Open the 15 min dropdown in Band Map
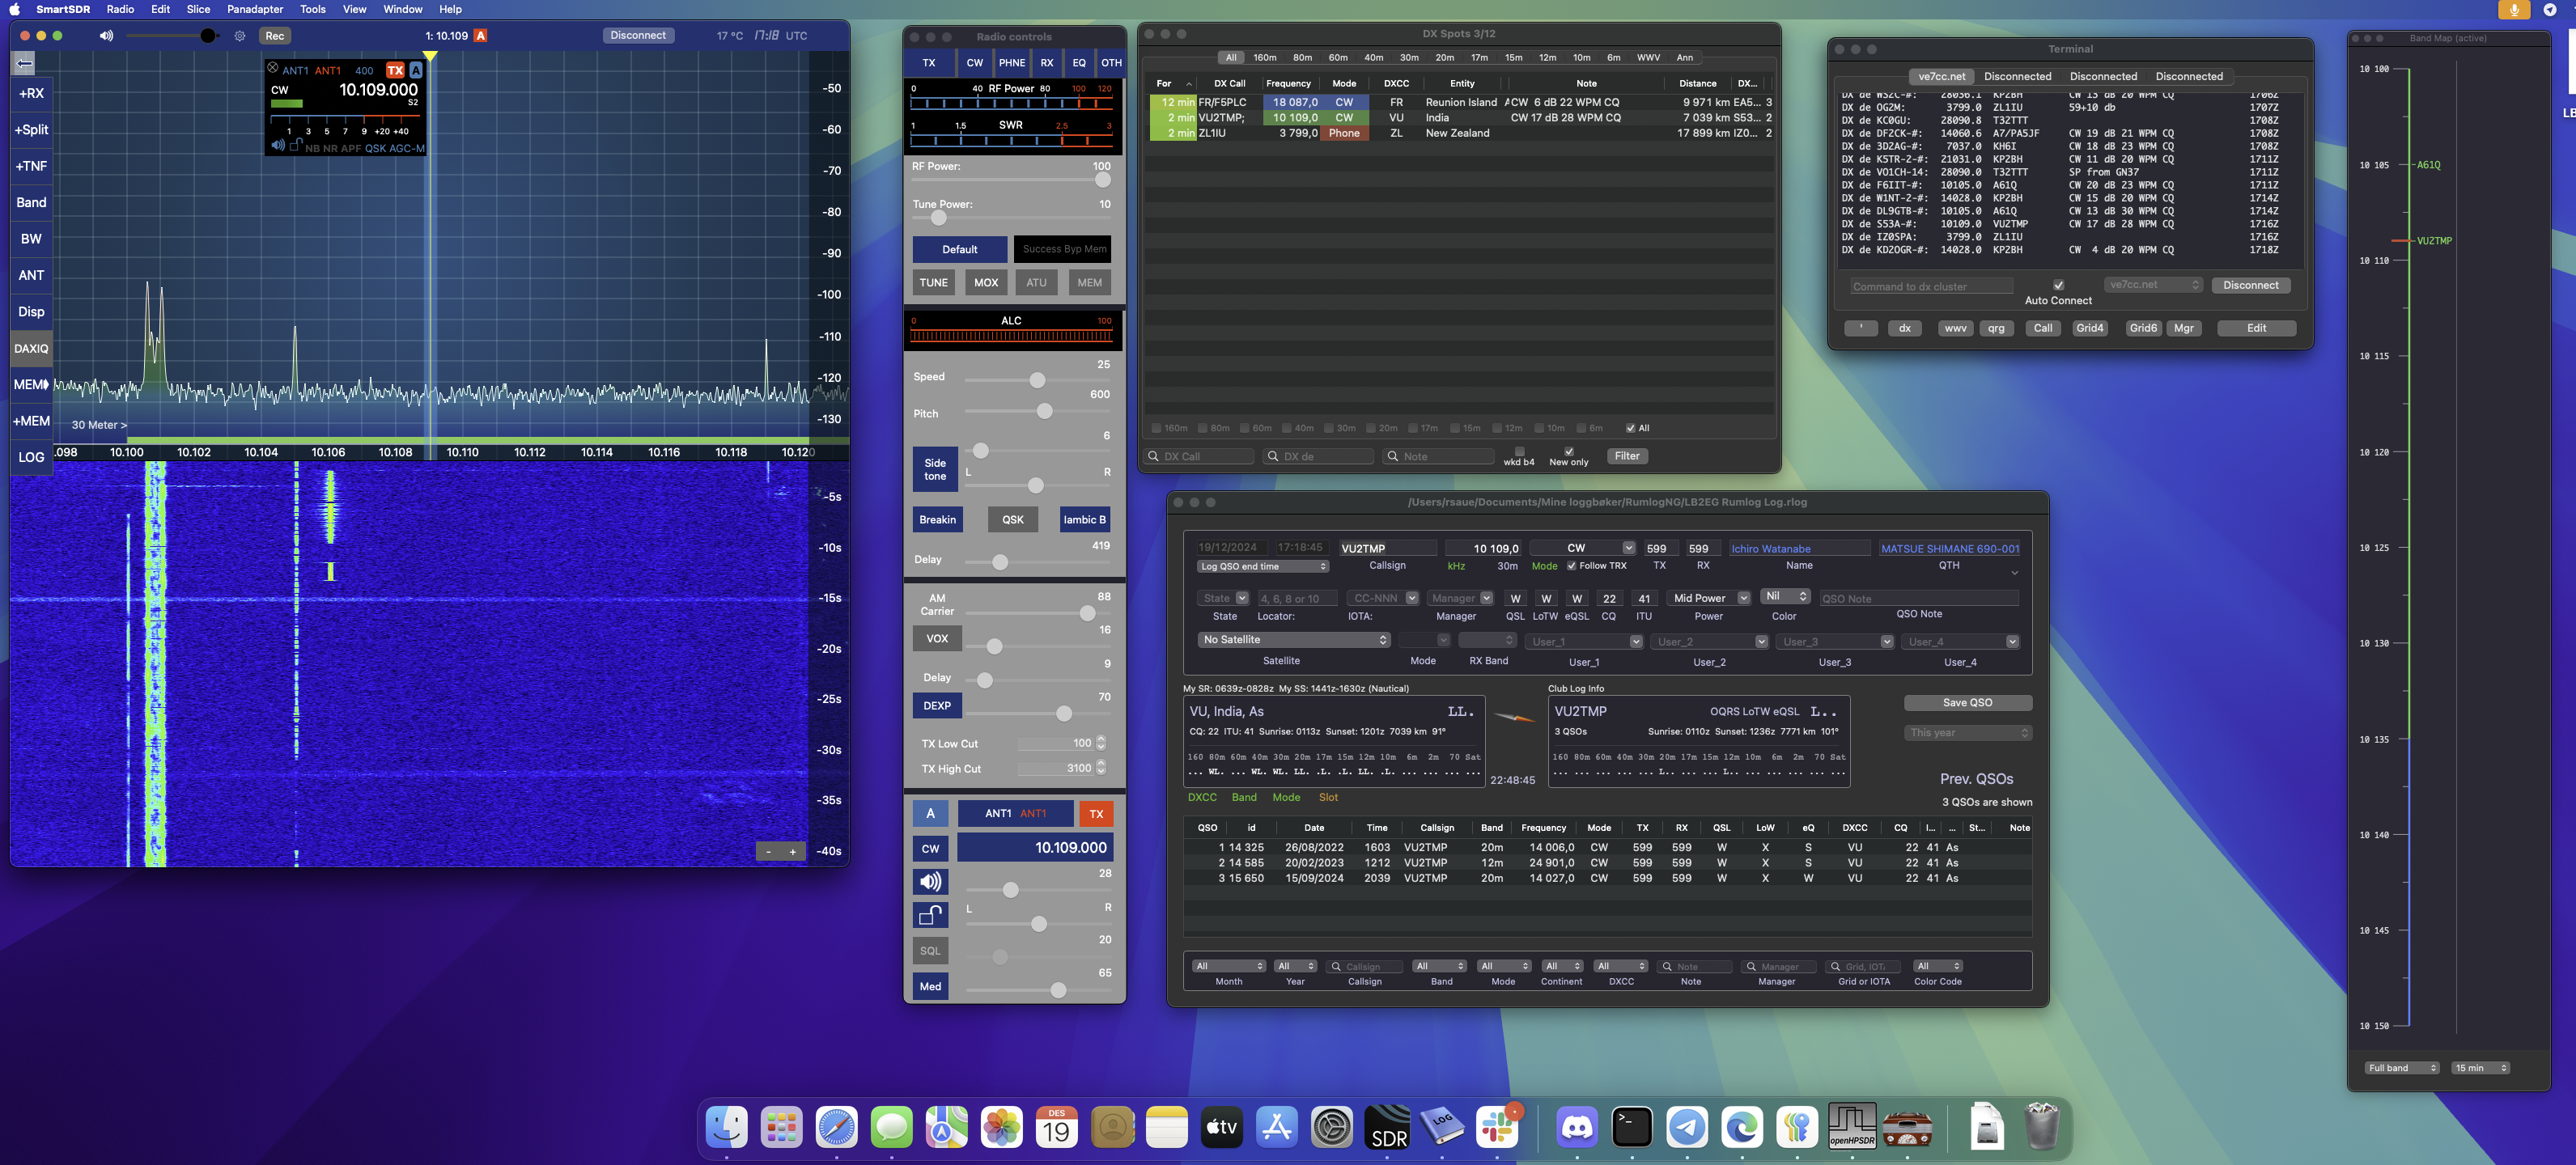Image resolution: width=2576 pixels, height=1165 pixels. [x=2480, y=1068]
